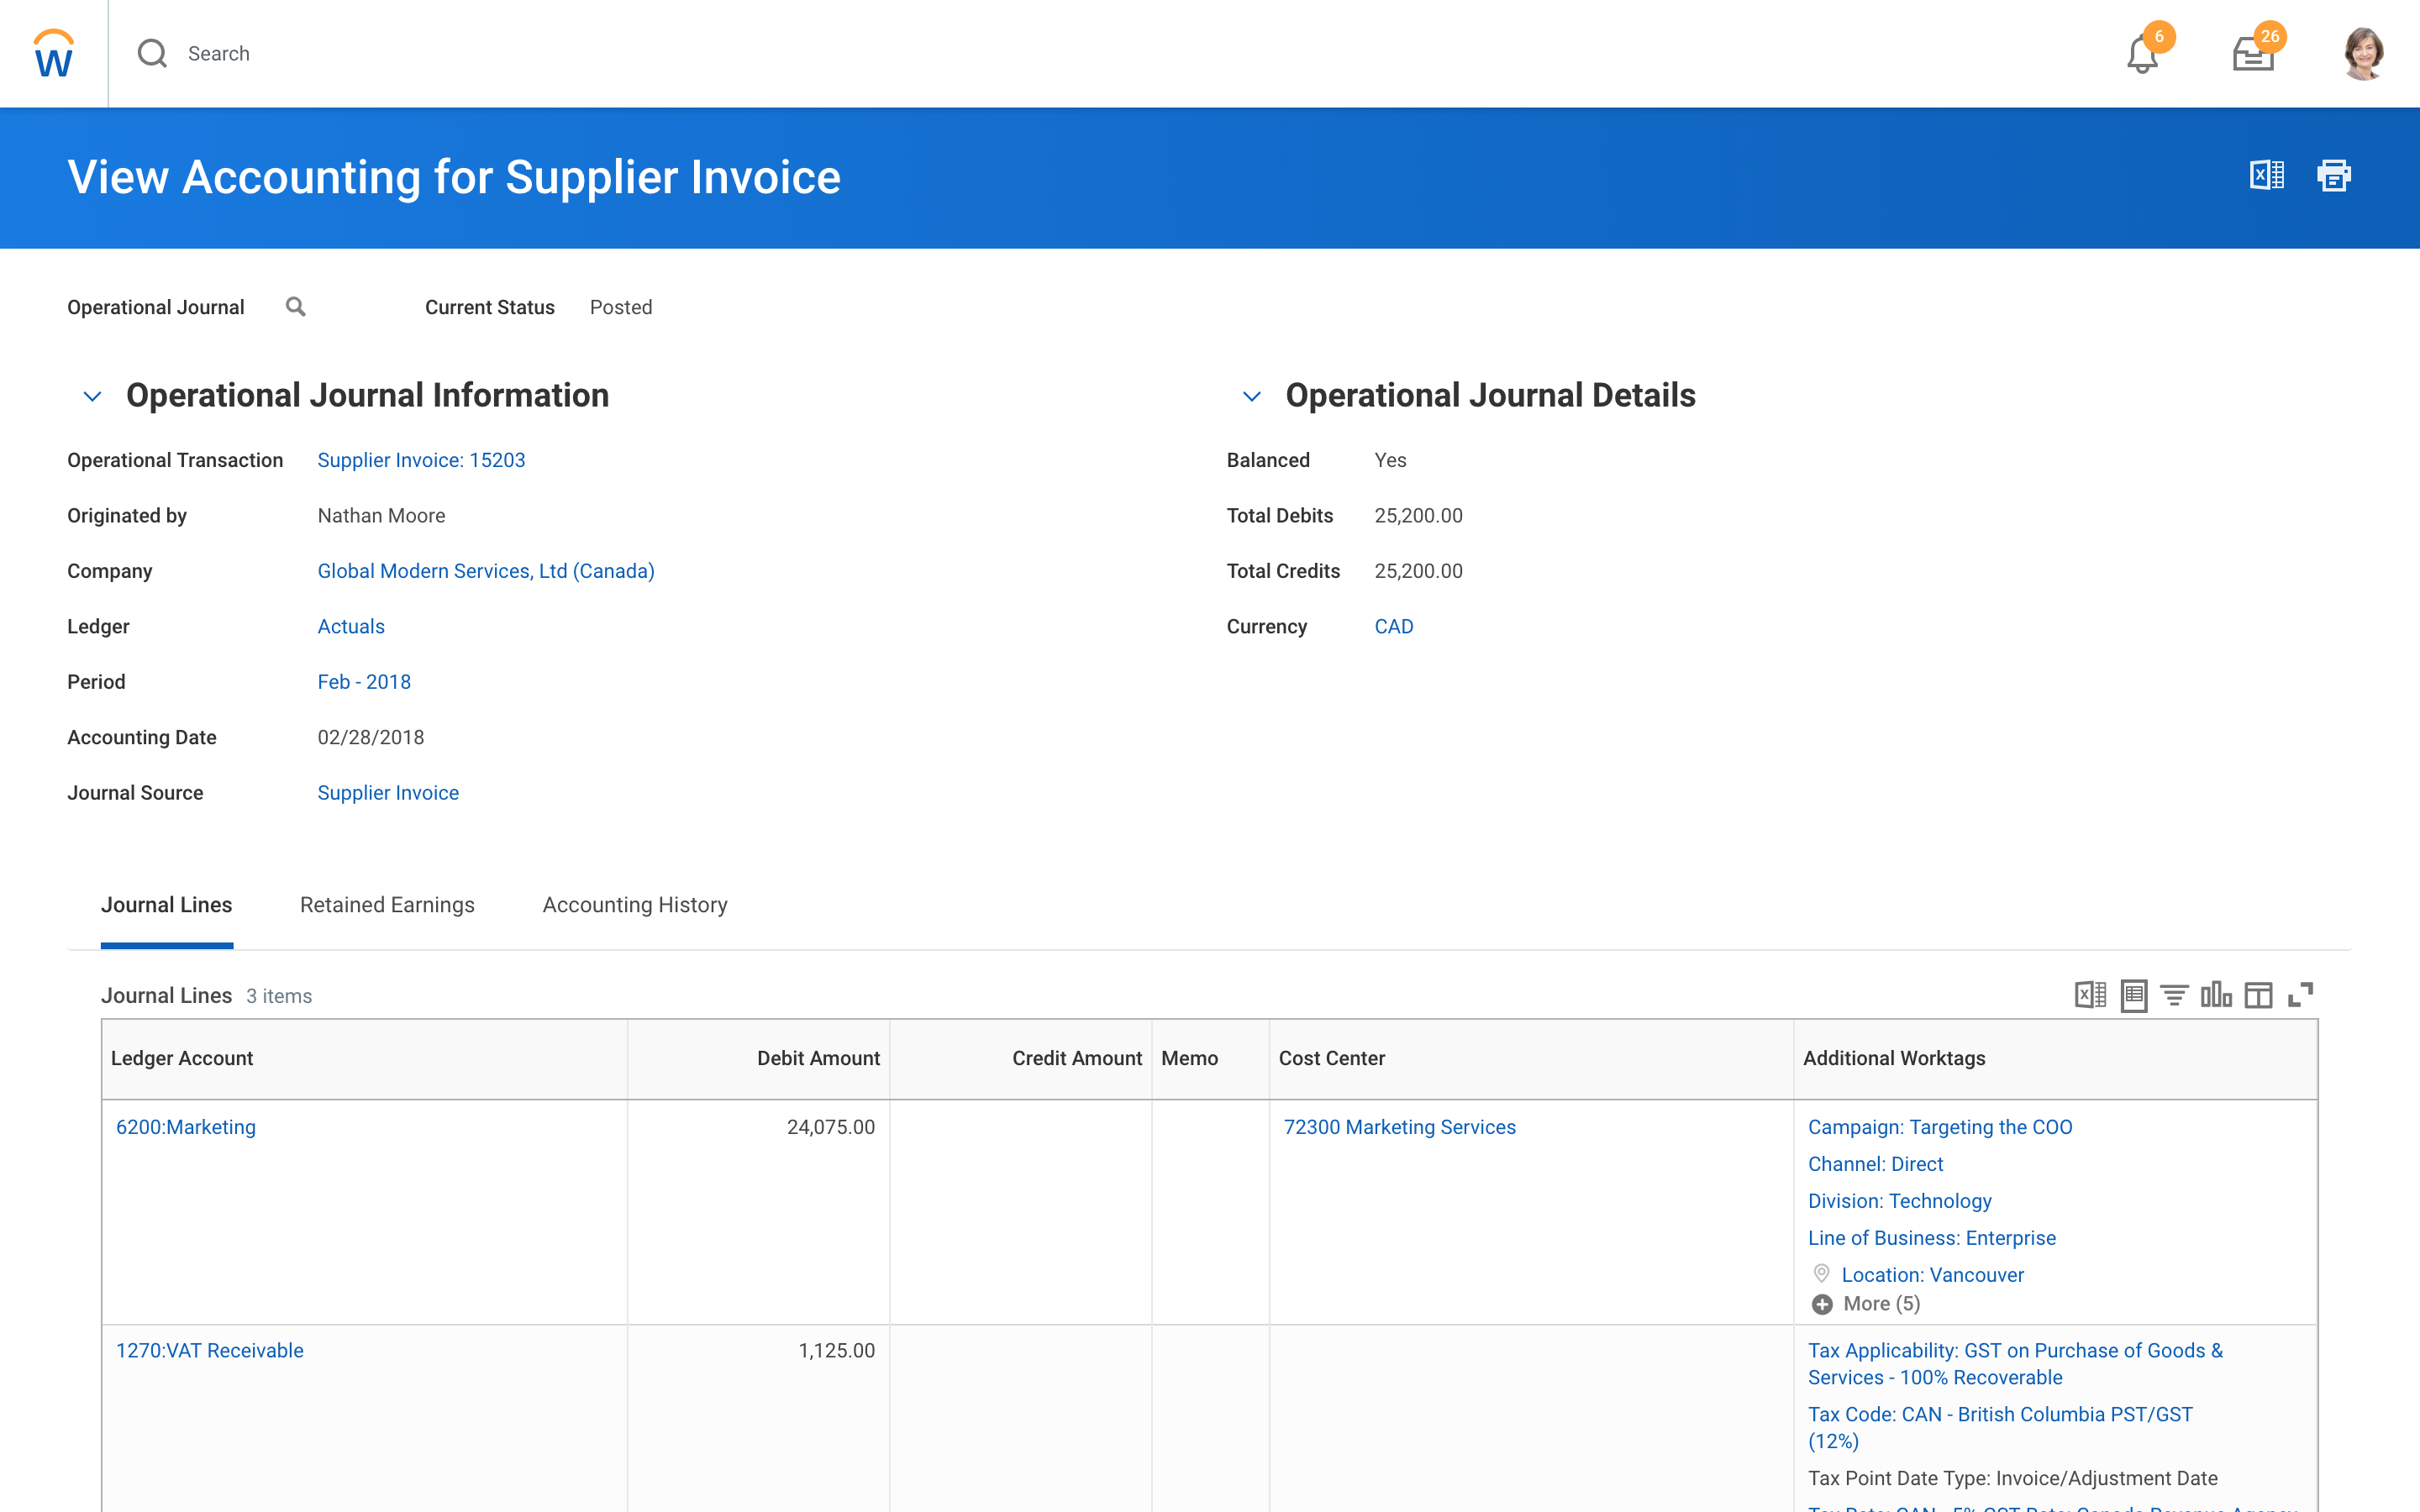The height and width of the screenshot is (1512, 2420).
Task: Collapse Operational Journal Information section
Action: [x=92, y=396]
